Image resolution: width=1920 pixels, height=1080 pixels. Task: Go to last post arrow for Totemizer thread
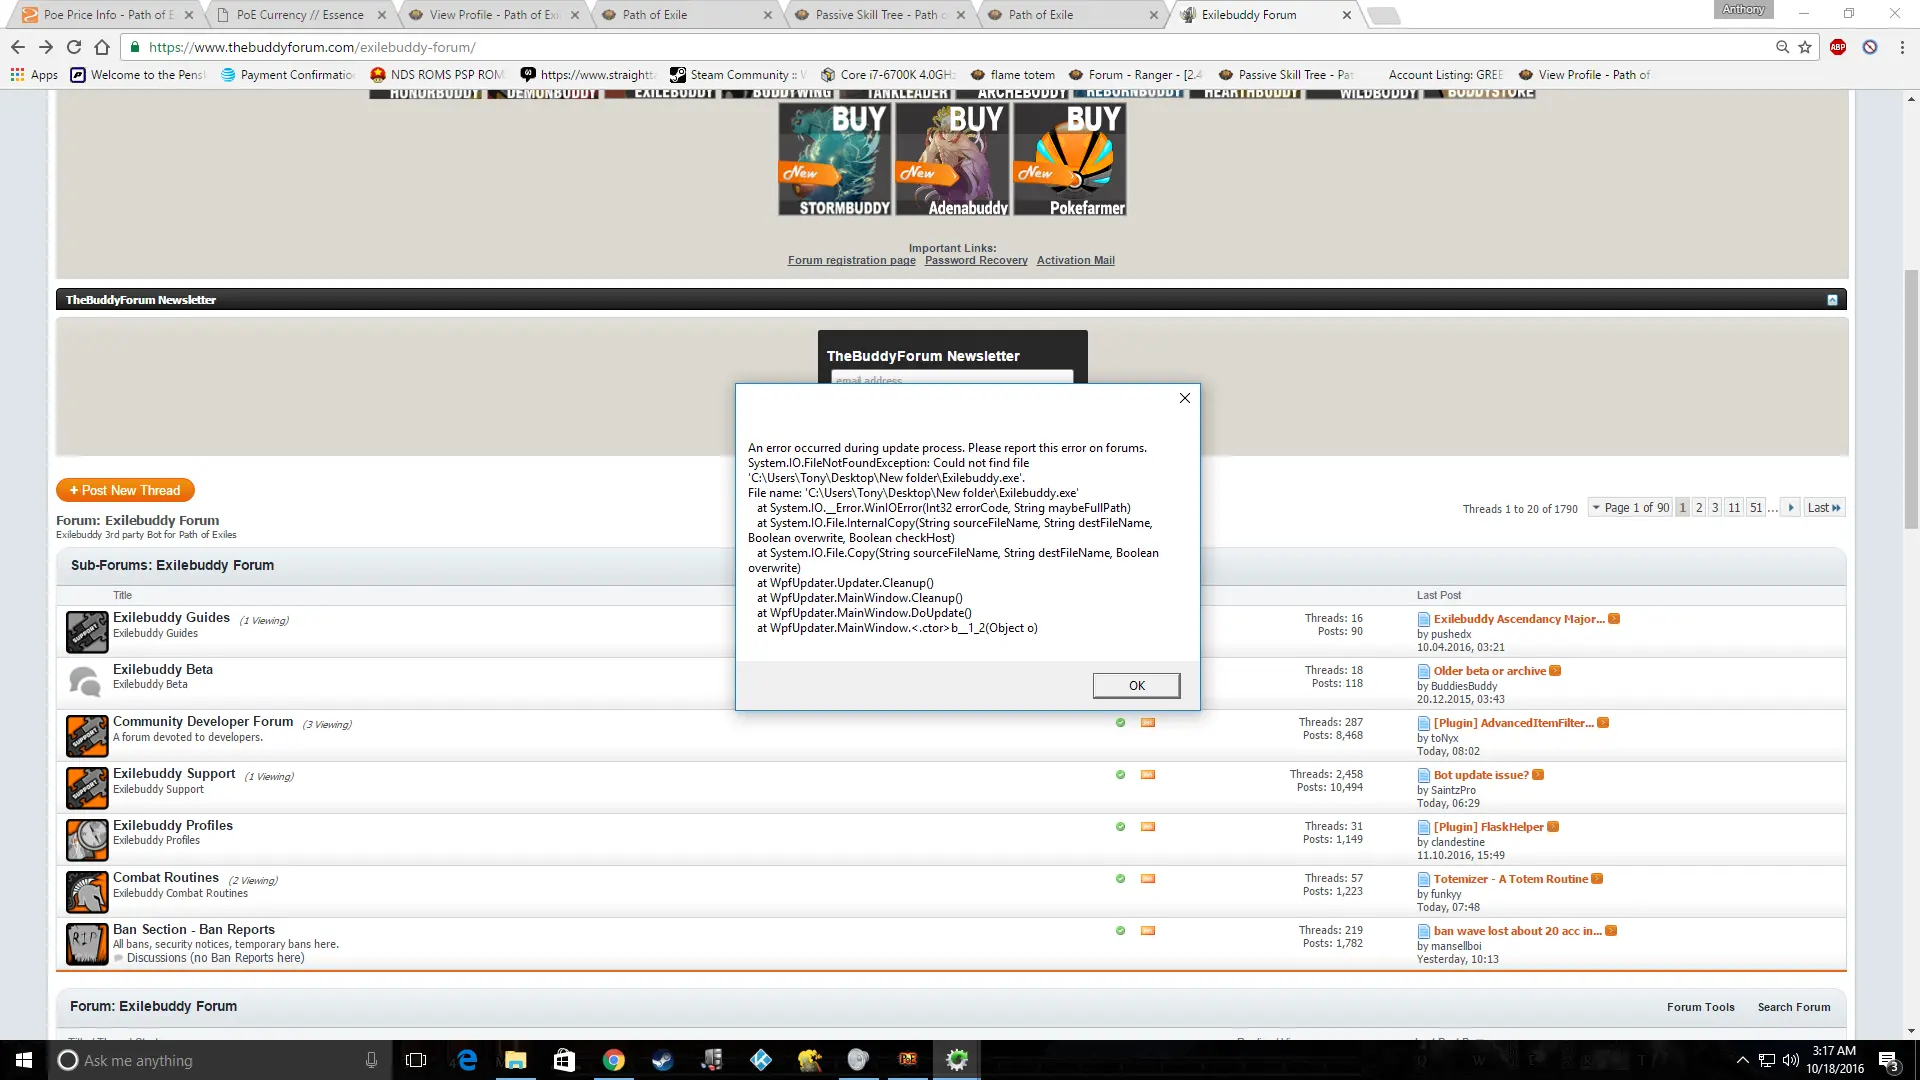tap(1597, 879)
